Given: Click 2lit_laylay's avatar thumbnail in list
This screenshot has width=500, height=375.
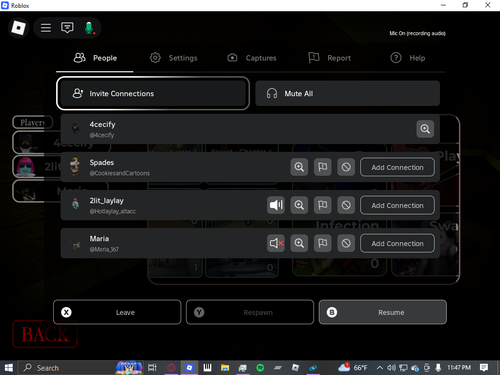Looking at the screenshot, I should tap(76, 204).
